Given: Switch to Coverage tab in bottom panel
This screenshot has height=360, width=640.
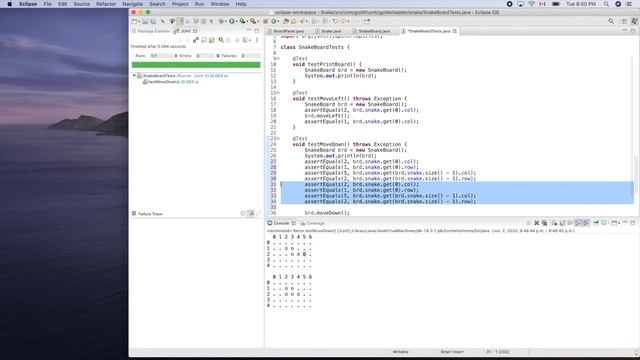Looking at the screenshot, I should (313, 223).
